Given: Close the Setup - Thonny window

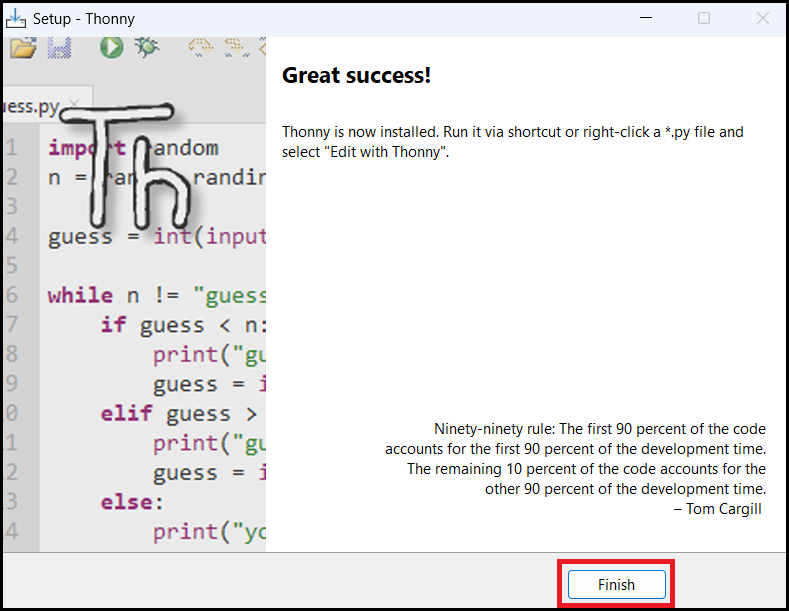Looking at the screenshot, I should pyautogui.click(x=762, y=19).
